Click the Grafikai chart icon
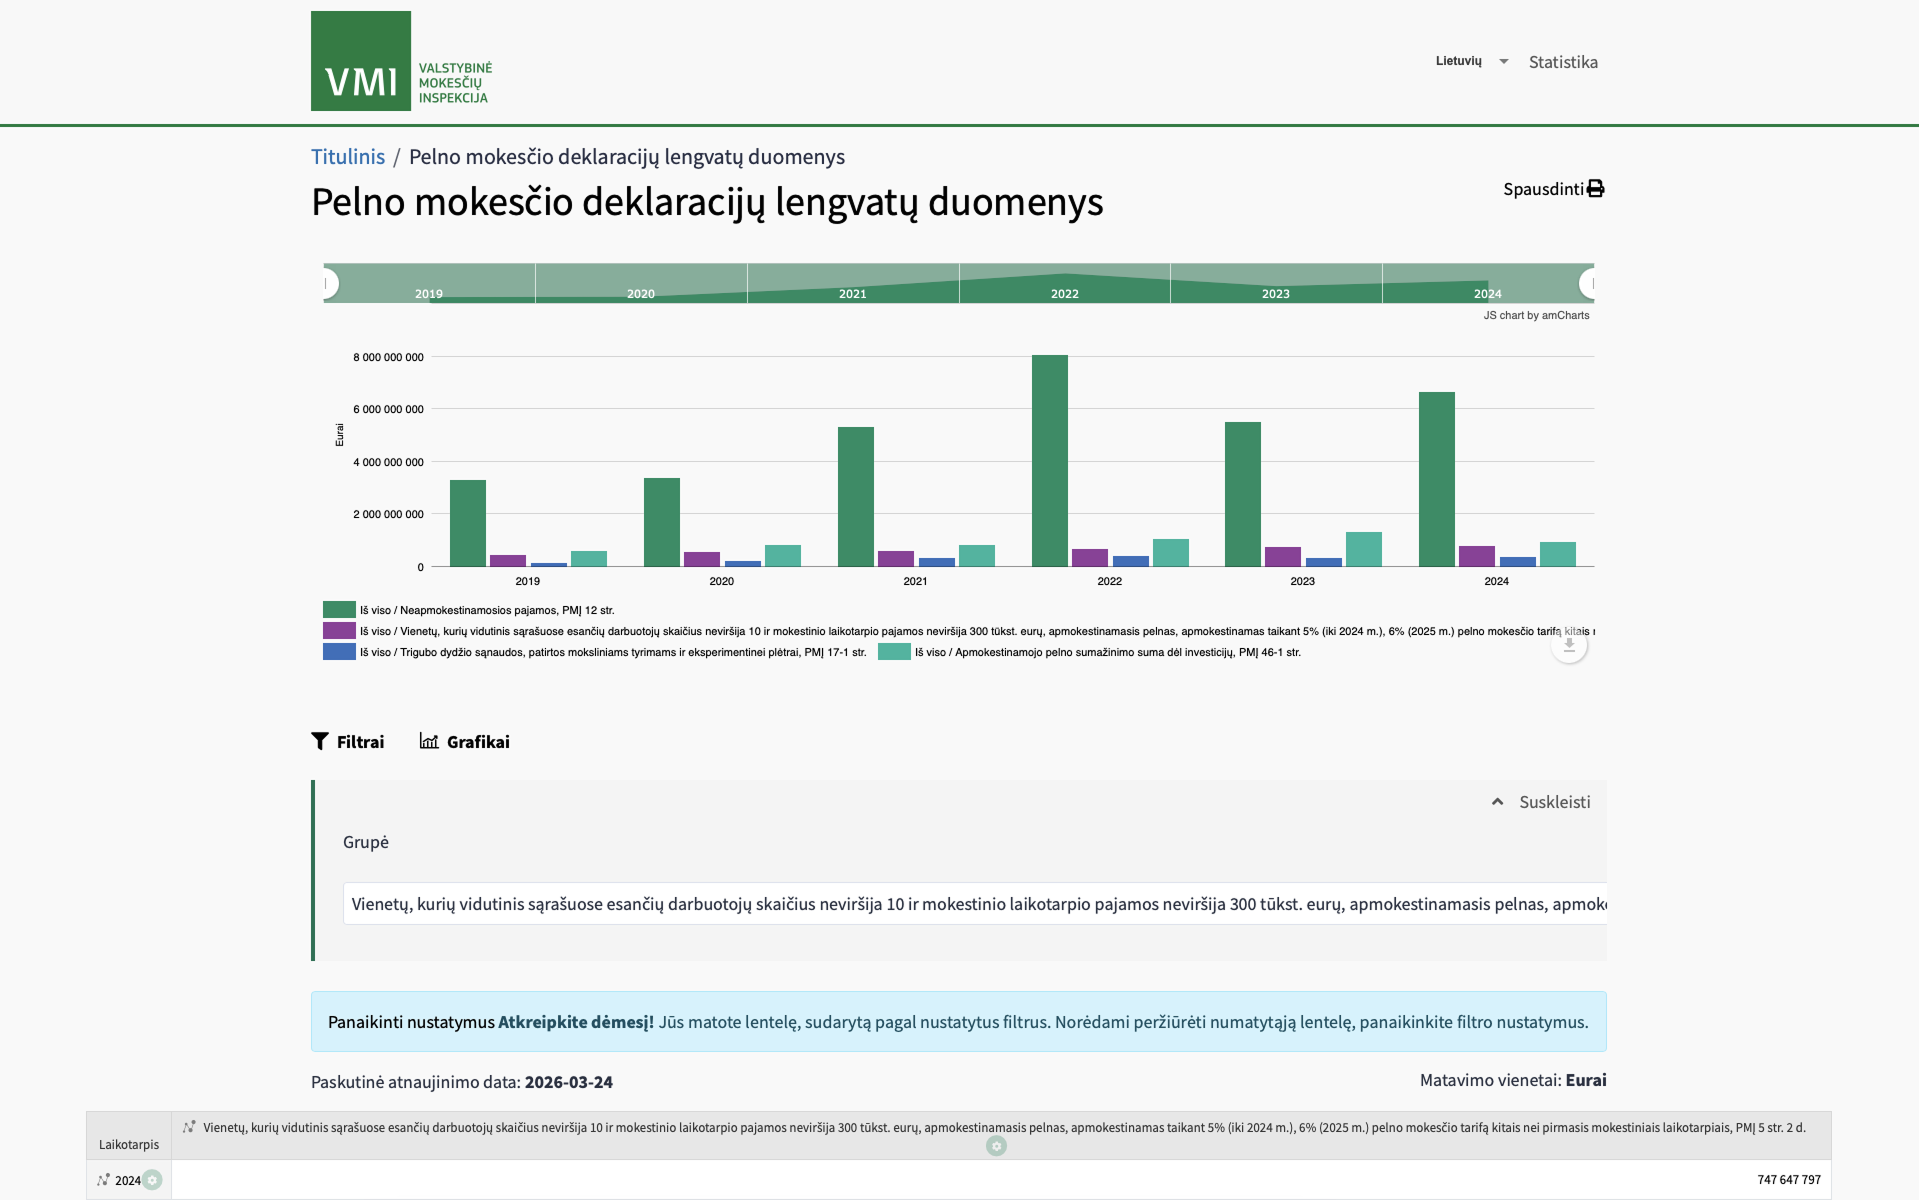This screenshot has height=1200, width=1919. [429, 741]
